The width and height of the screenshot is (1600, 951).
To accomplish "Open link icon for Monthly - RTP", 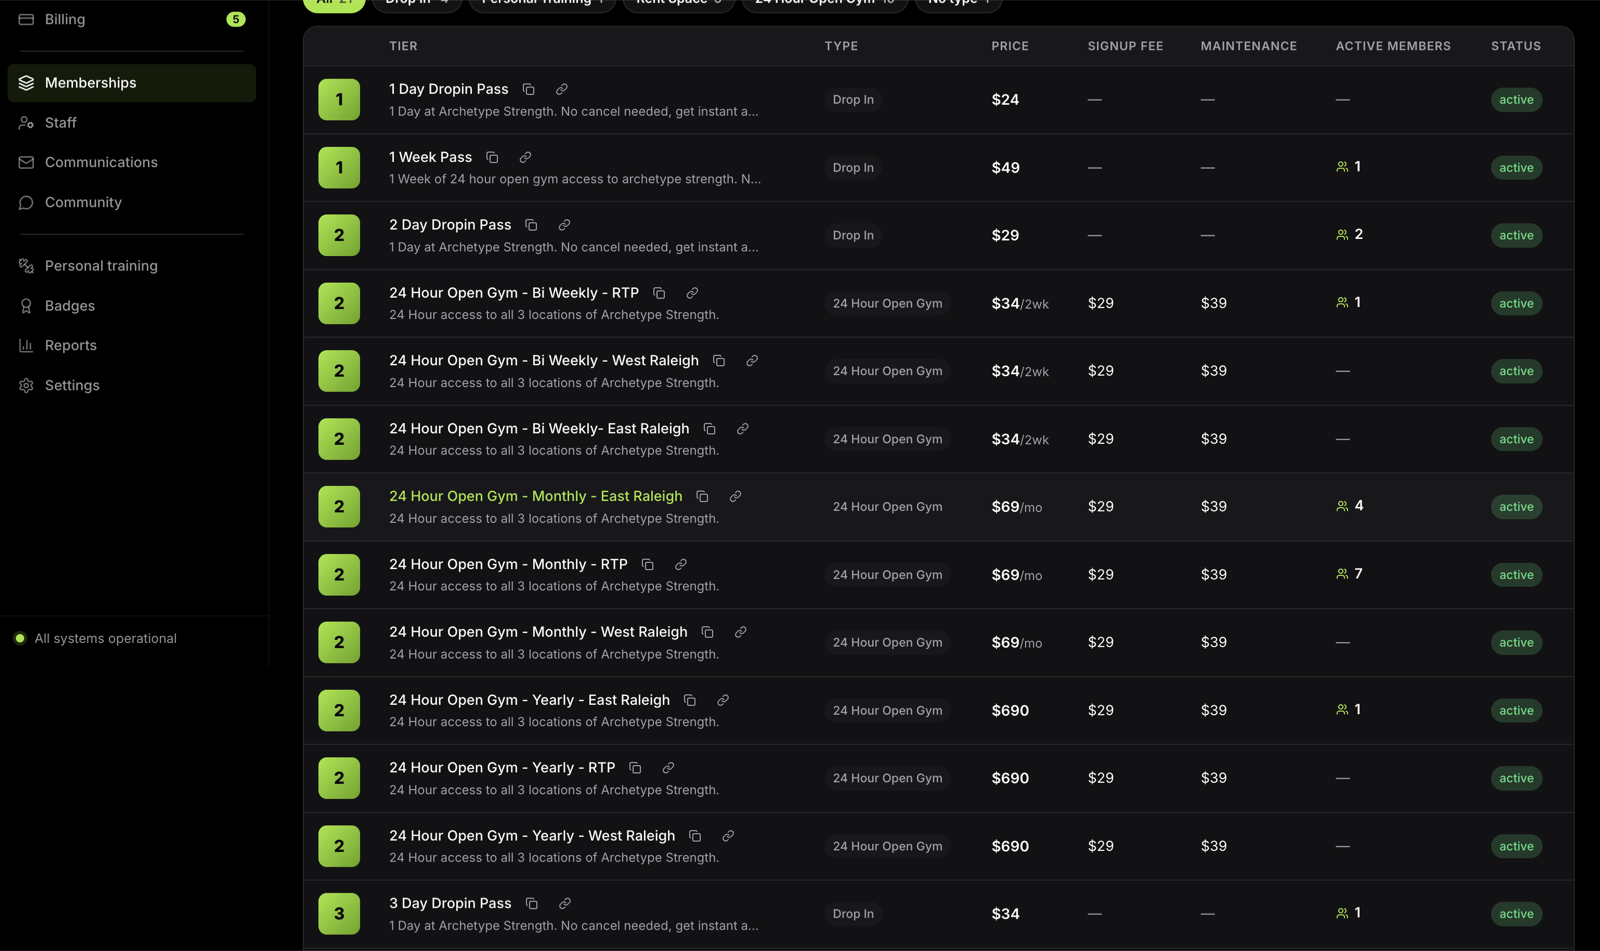I will [681, 565].
